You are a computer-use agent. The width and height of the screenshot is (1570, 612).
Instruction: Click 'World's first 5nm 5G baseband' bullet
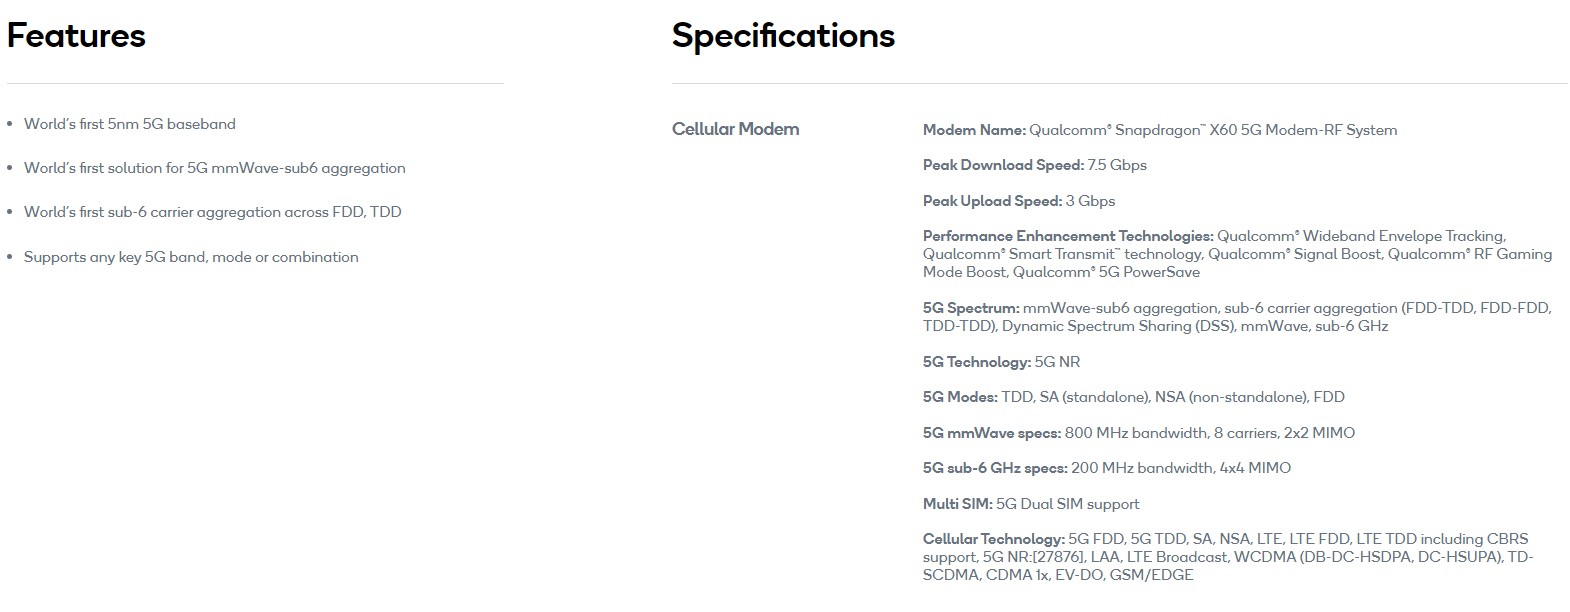(130, 124)
